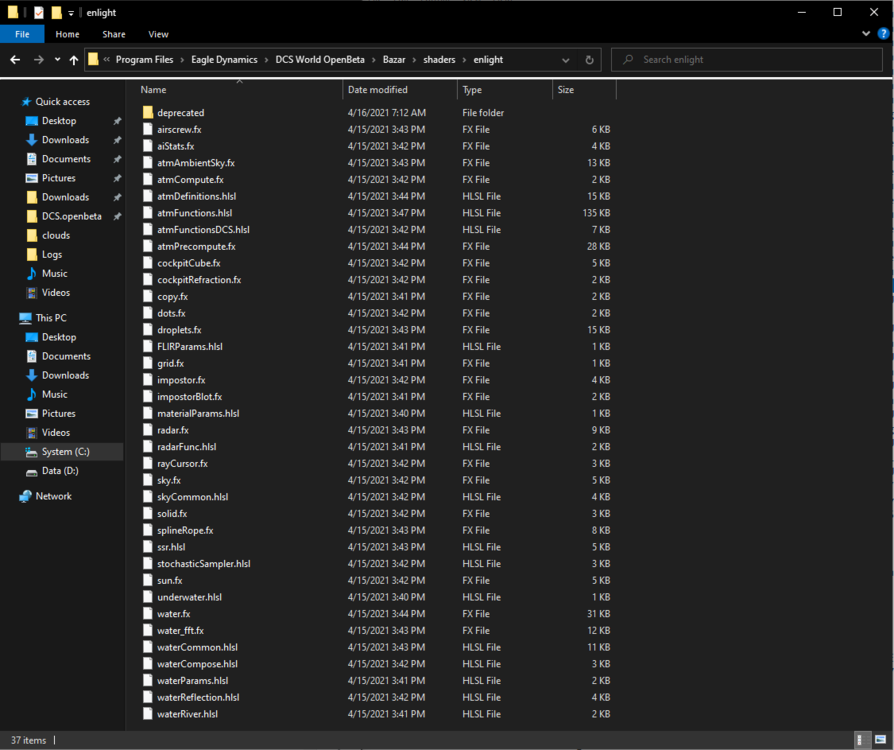The image size is (894, 750).
Task: Open DCS.openbeta pinned folder
Action: click(71, 216)
